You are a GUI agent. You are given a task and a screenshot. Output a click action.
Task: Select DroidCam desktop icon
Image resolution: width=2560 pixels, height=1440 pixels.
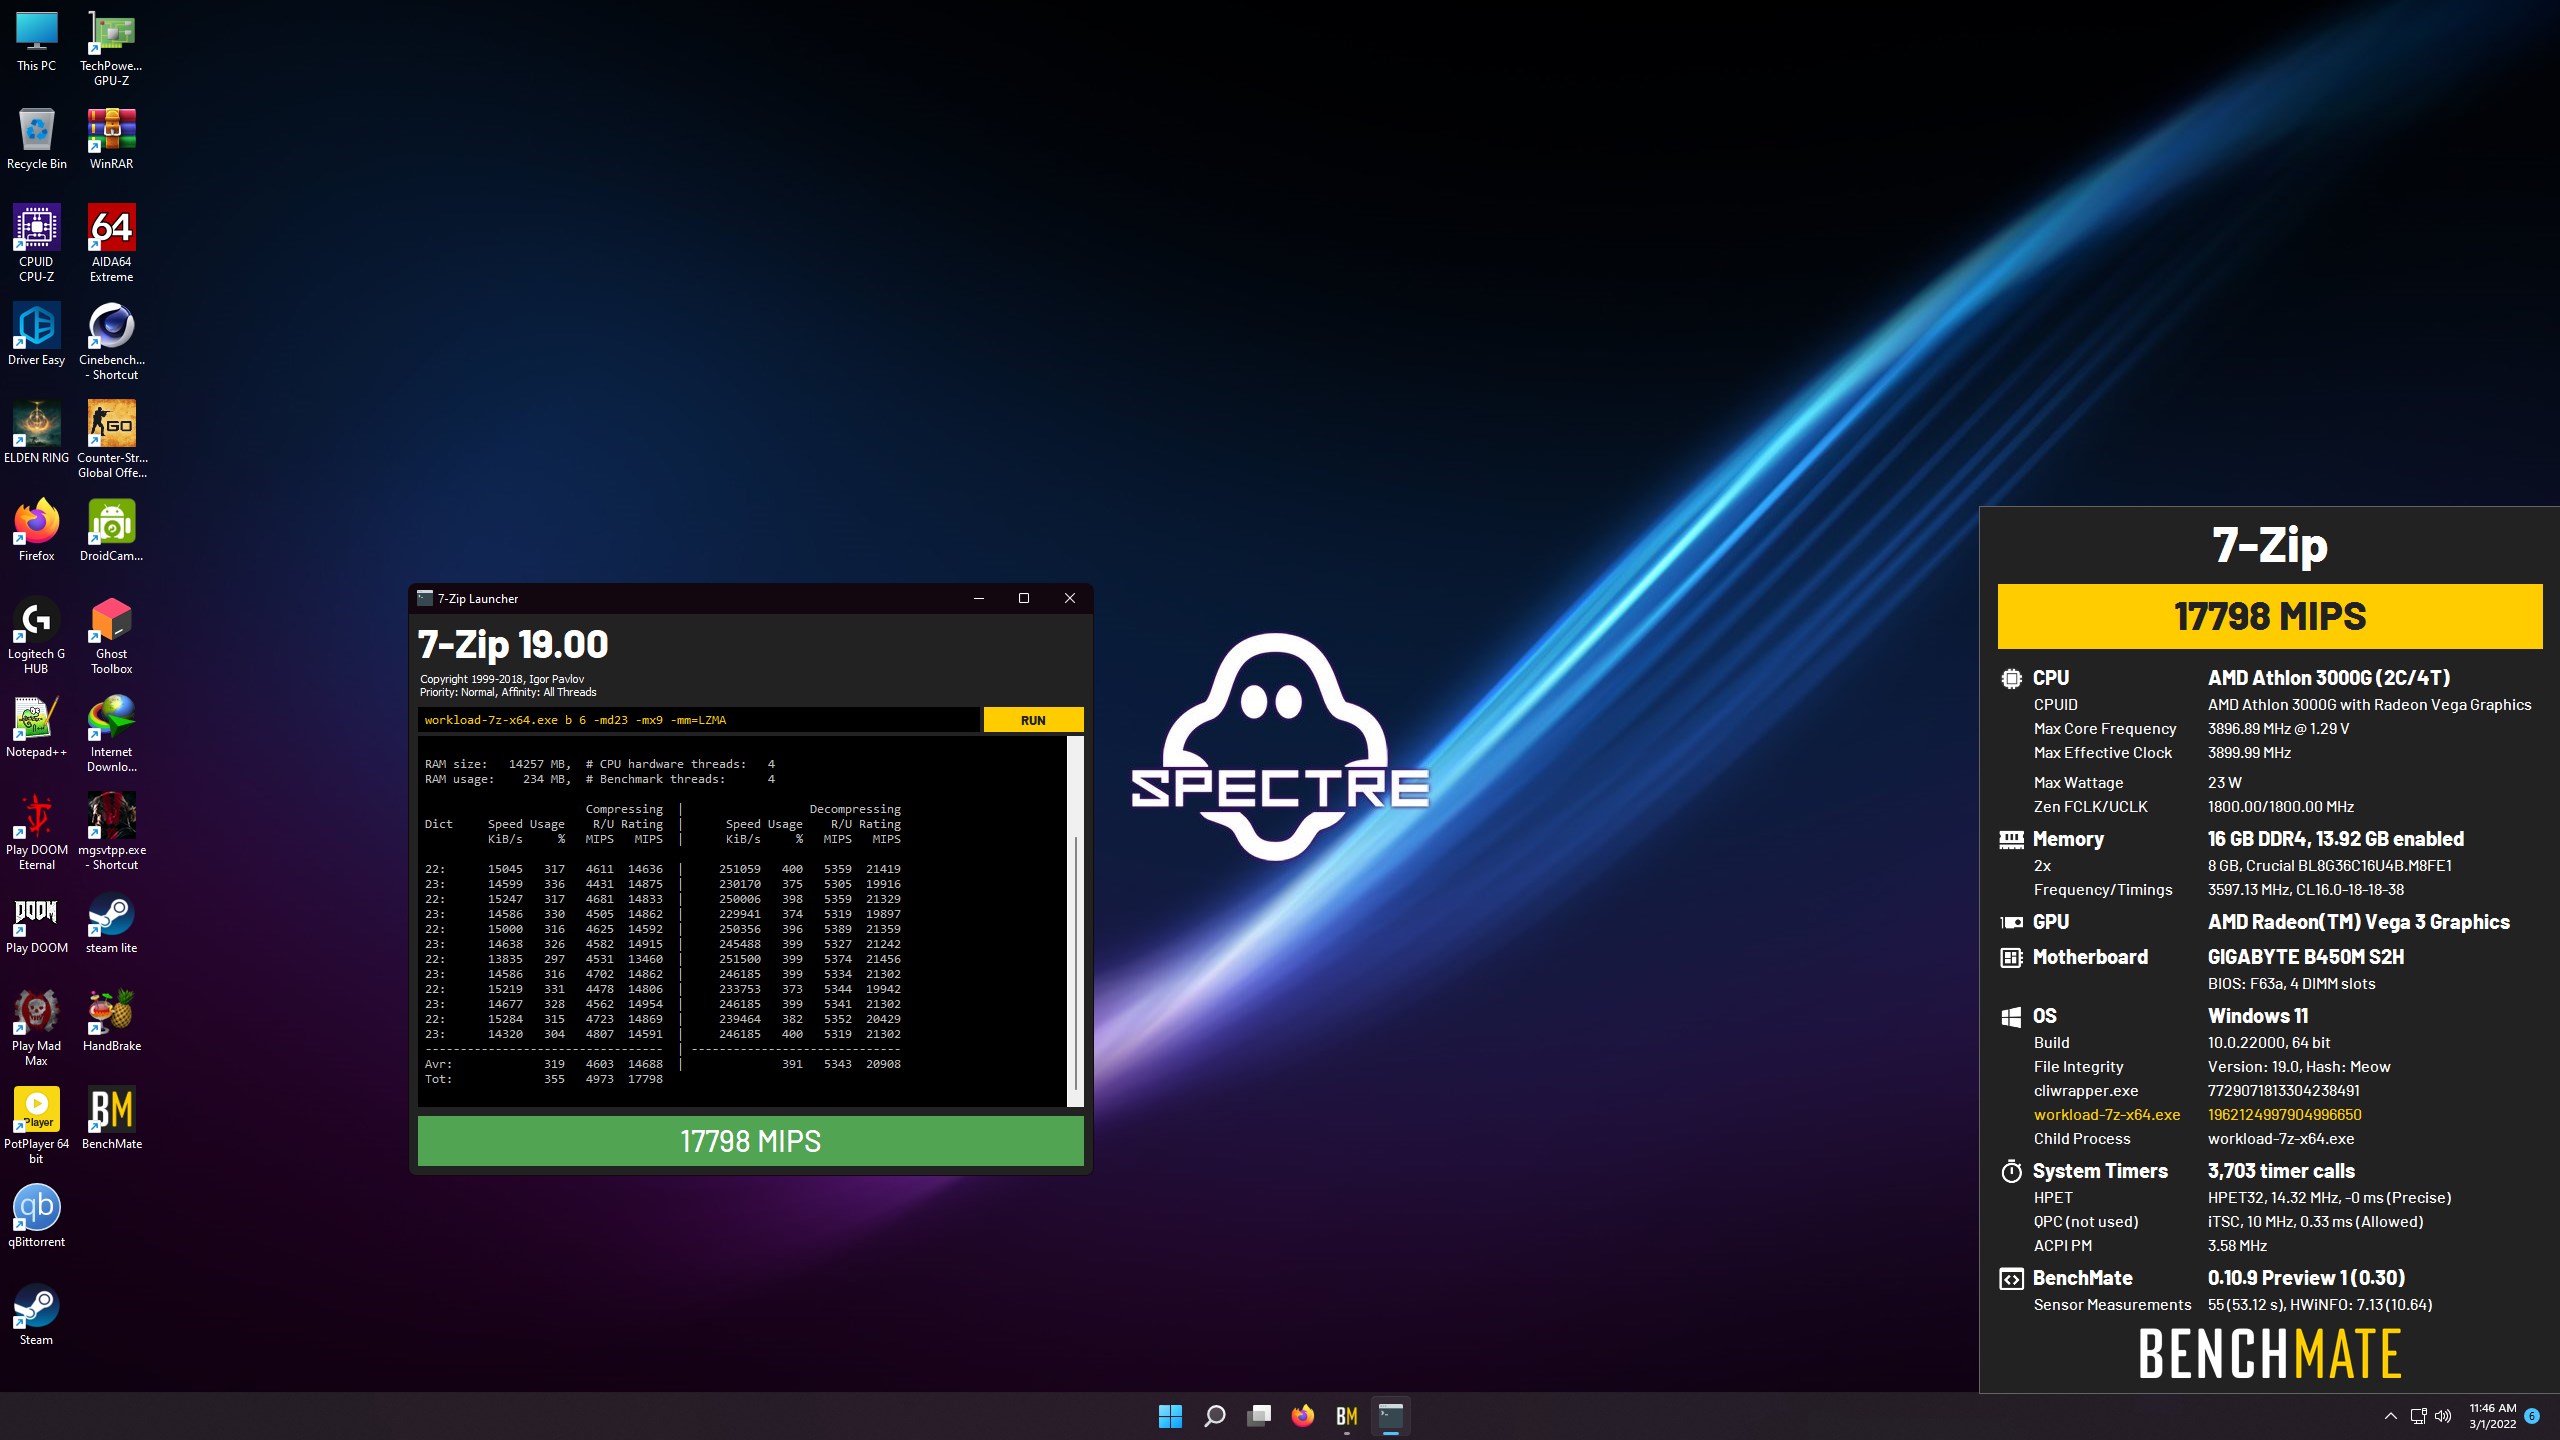click(111, 531)
